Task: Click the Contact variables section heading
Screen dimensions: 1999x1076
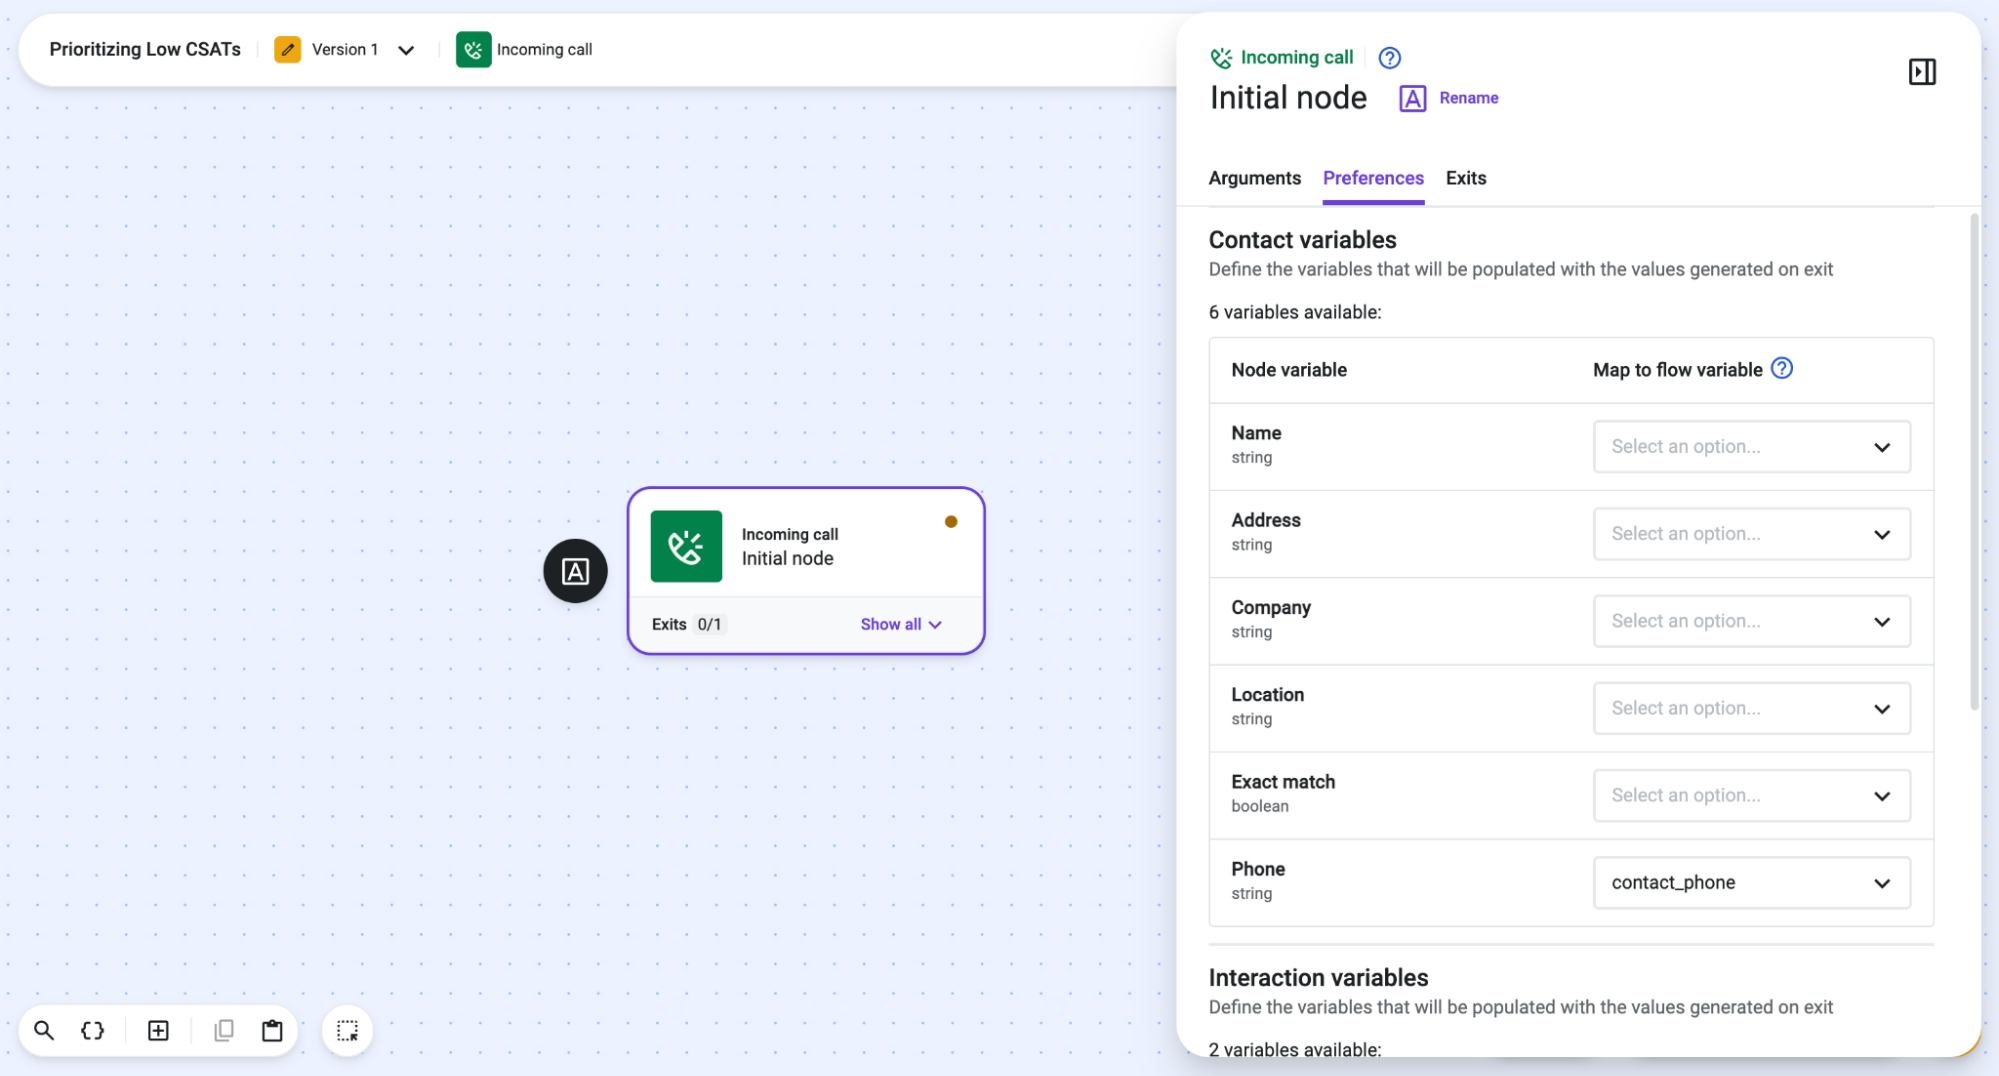Action: (1301, 240)
